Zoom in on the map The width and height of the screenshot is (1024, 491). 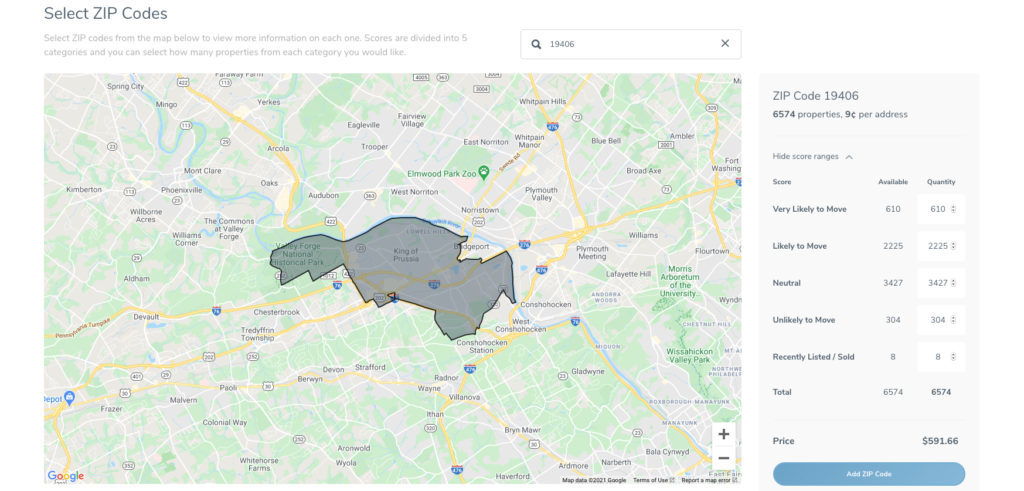coord(723,434)
